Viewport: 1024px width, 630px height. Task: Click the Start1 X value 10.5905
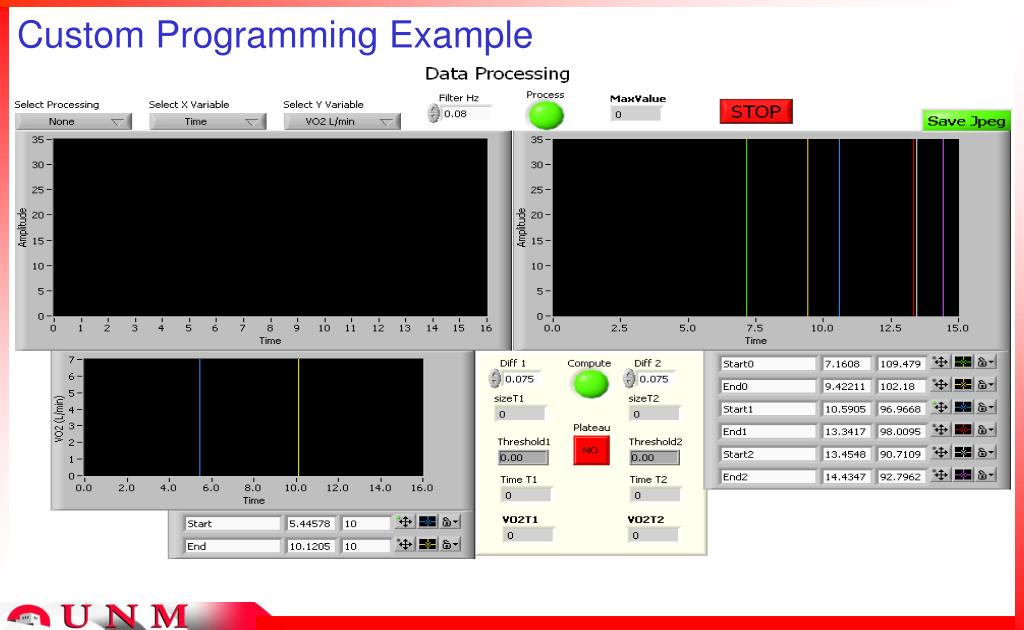coord(846,409)
